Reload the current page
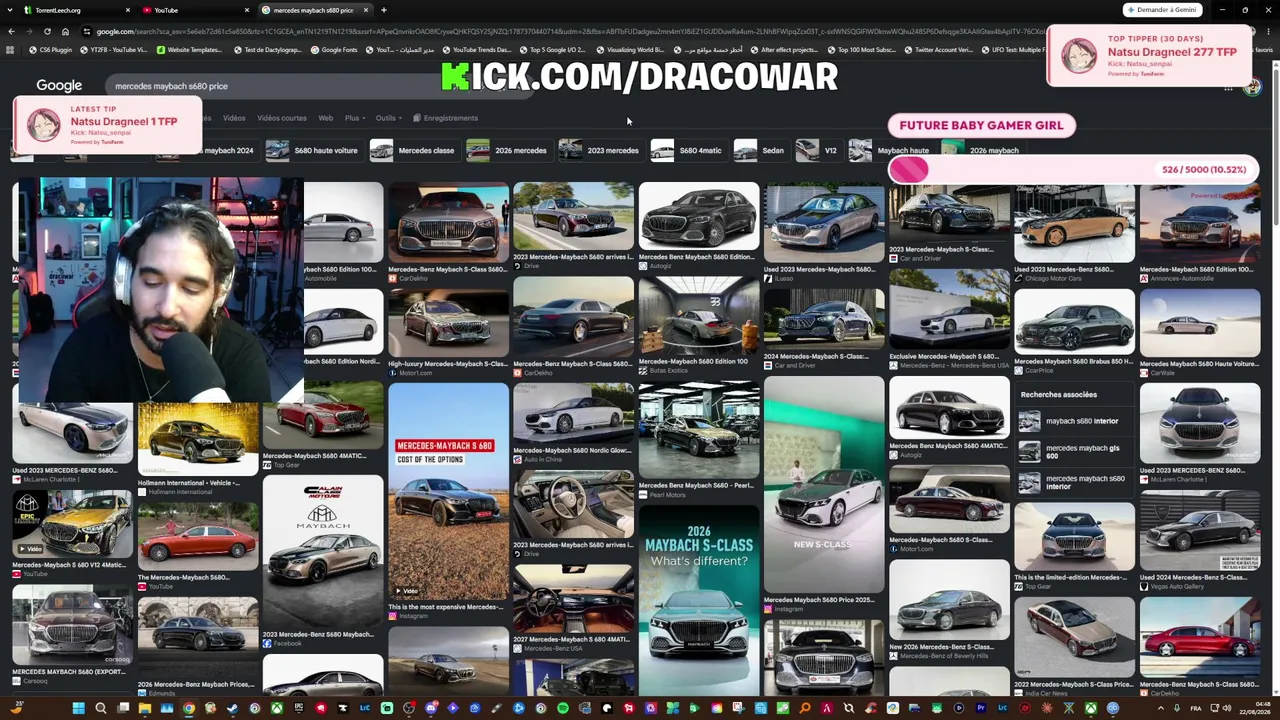The height and width of the screenshot is (720, 1280). coord(47,31)
